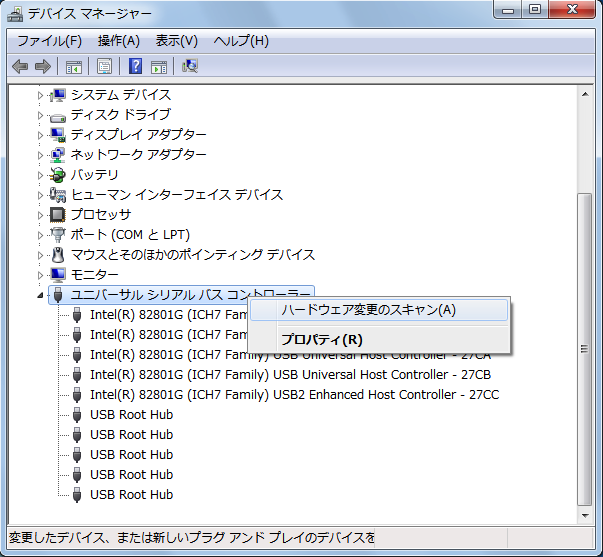Click the USB controllers category plug icon
Screen dimensions: 603x557
coord(58,295)
